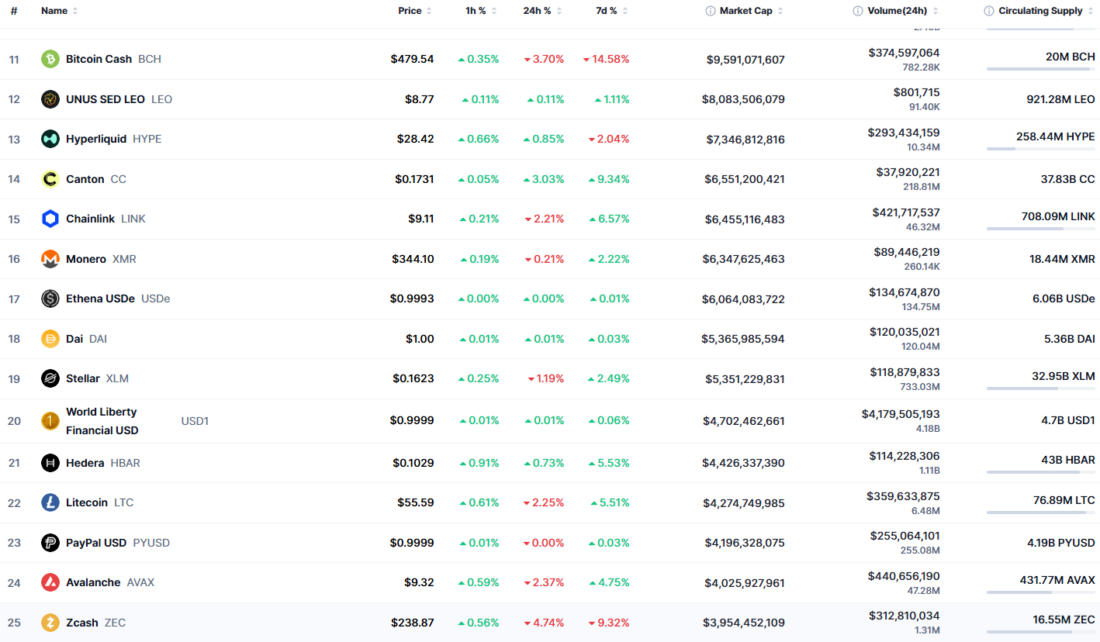Sort by the # rank column
The width and height of the screenshot is (1100, 642).
(x=13, y=11)
